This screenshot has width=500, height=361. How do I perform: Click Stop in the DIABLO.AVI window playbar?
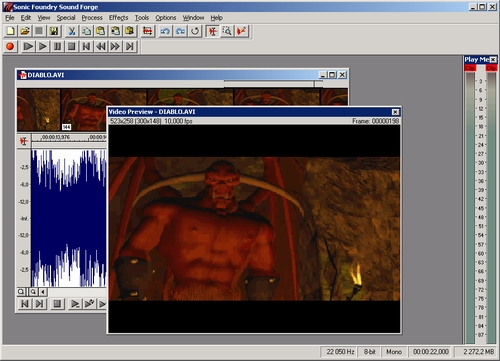57,304
